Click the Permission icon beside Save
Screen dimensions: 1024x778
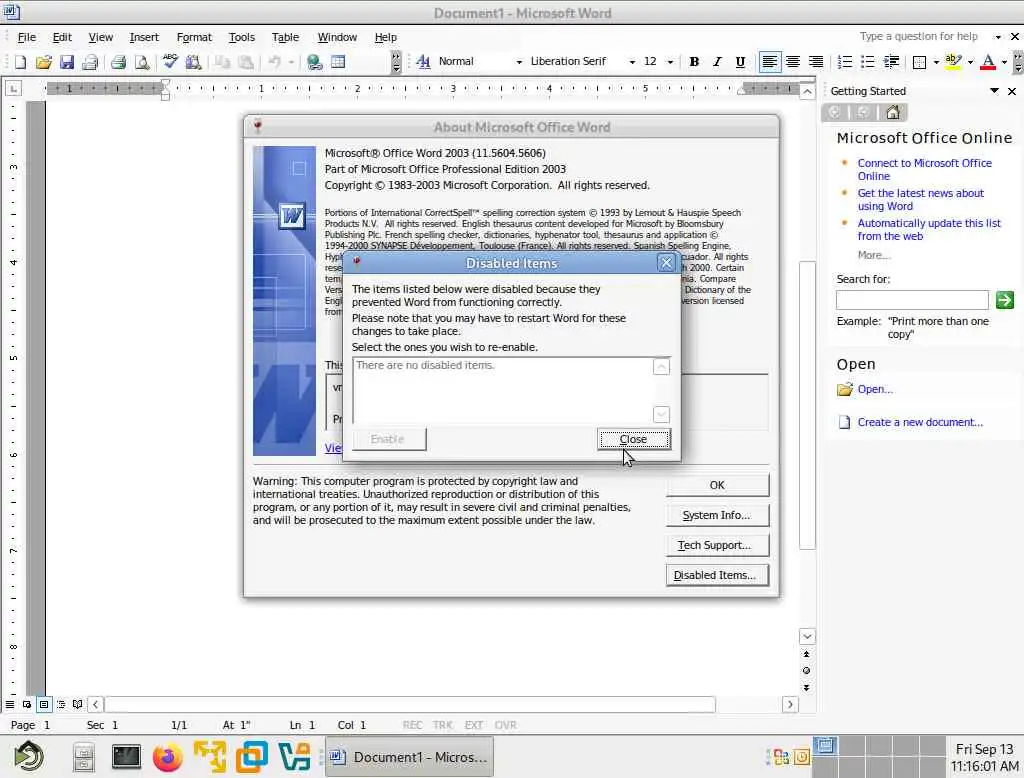pyautogui.click(x=89, y=62)
